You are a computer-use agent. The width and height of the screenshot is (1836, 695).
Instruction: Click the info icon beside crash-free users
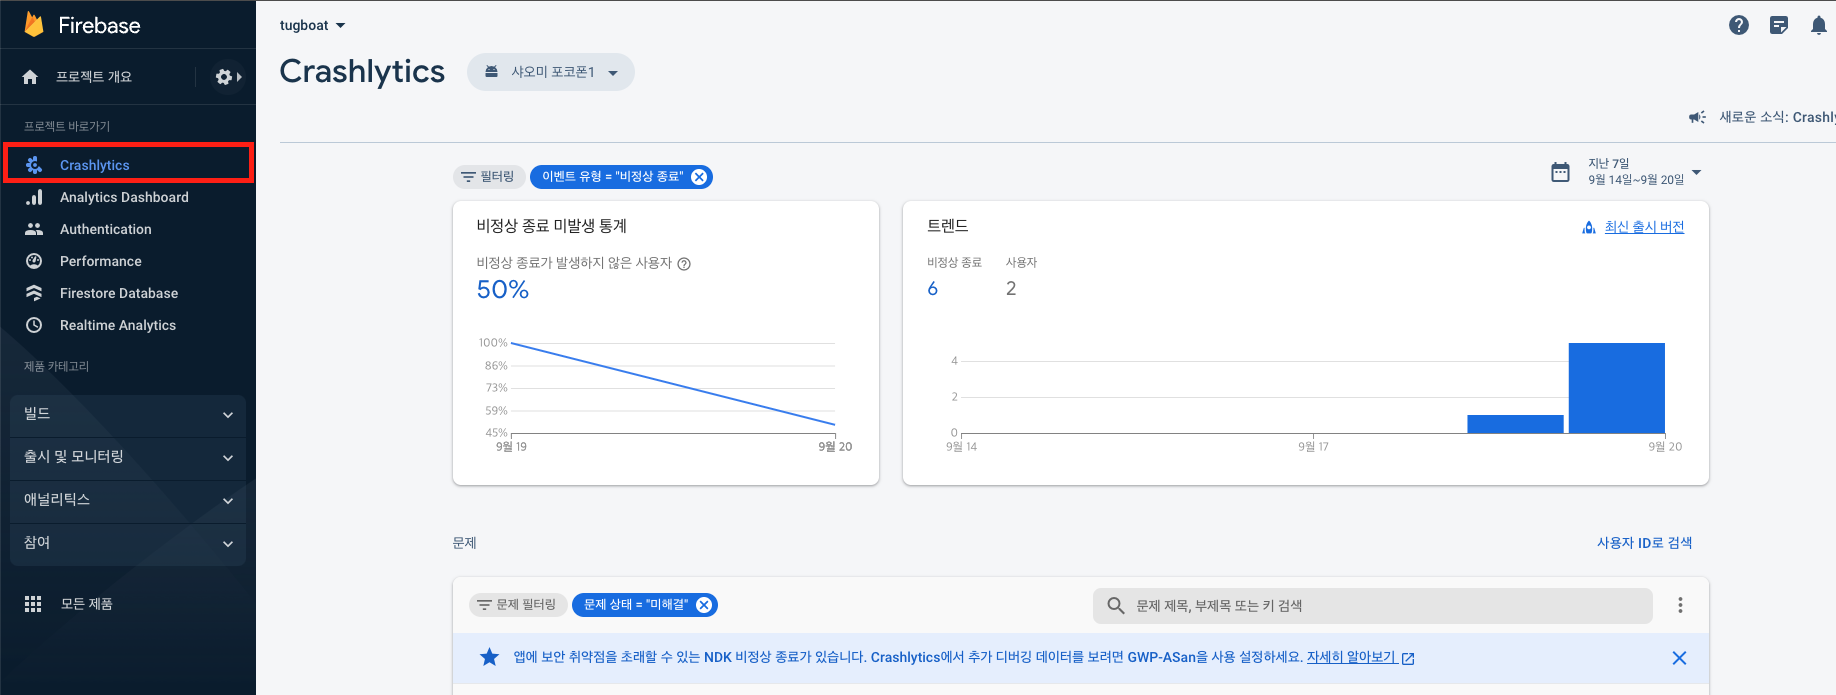tap(684, 264)
